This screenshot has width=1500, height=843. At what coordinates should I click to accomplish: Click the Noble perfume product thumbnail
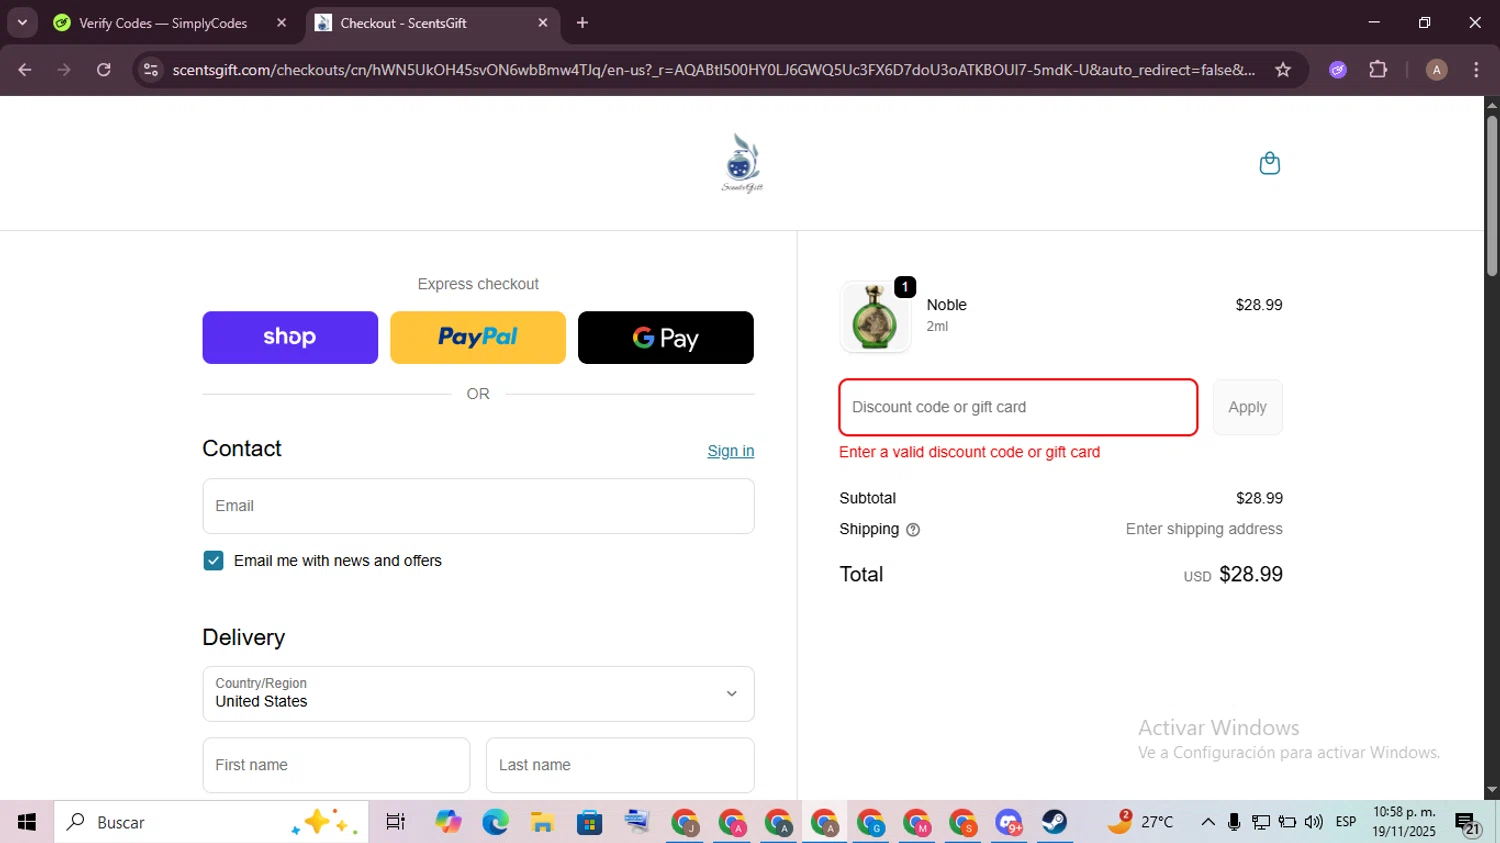coord(875,317)
